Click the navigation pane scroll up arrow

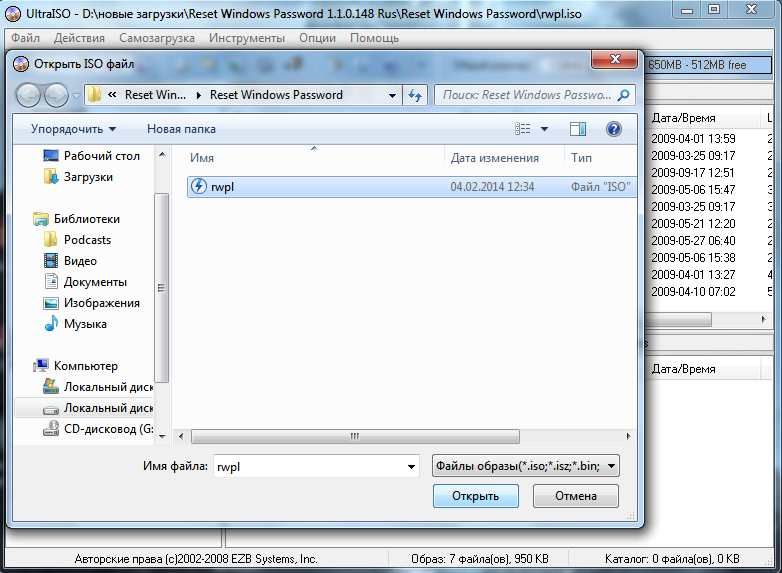[x=162, y=155]
